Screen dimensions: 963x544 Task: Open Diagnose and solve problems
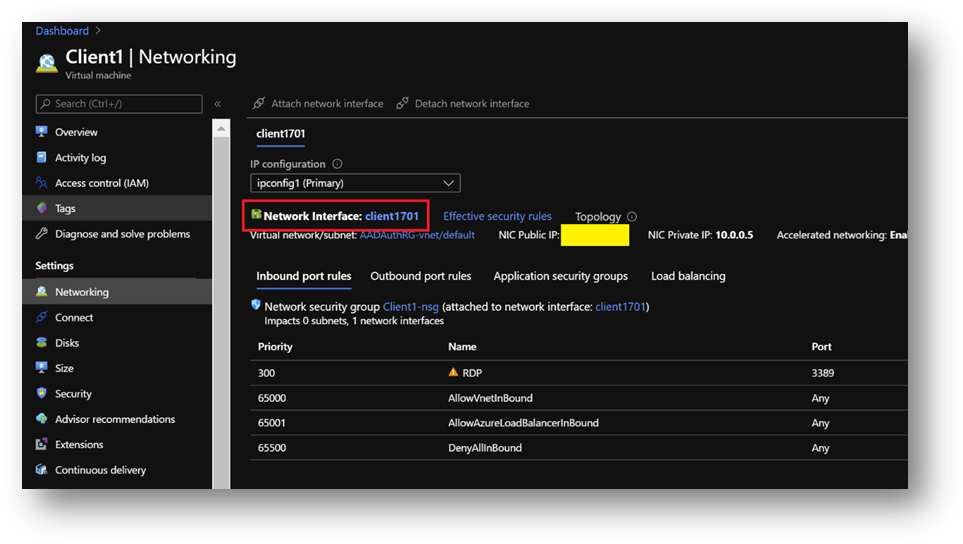click(x=123, y=234)
